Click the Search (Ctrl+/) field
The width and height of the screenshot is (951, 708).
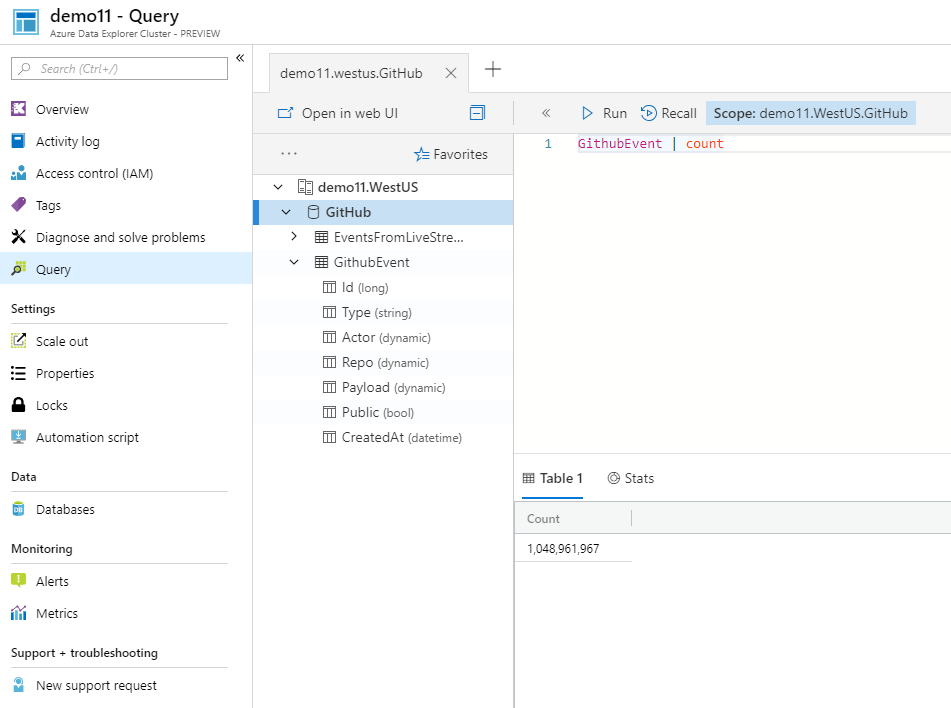pyautogui.click(x=118, y=68)
